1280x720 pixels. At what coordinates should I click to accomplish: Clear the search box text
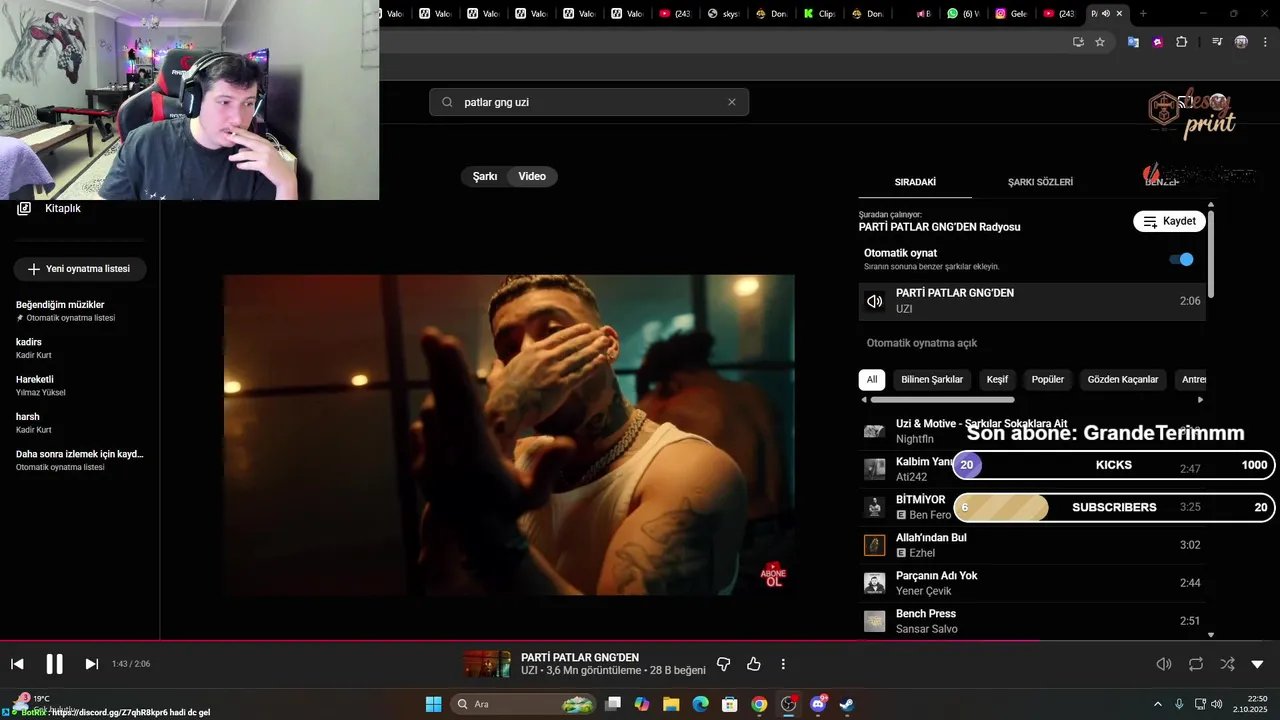732,102
